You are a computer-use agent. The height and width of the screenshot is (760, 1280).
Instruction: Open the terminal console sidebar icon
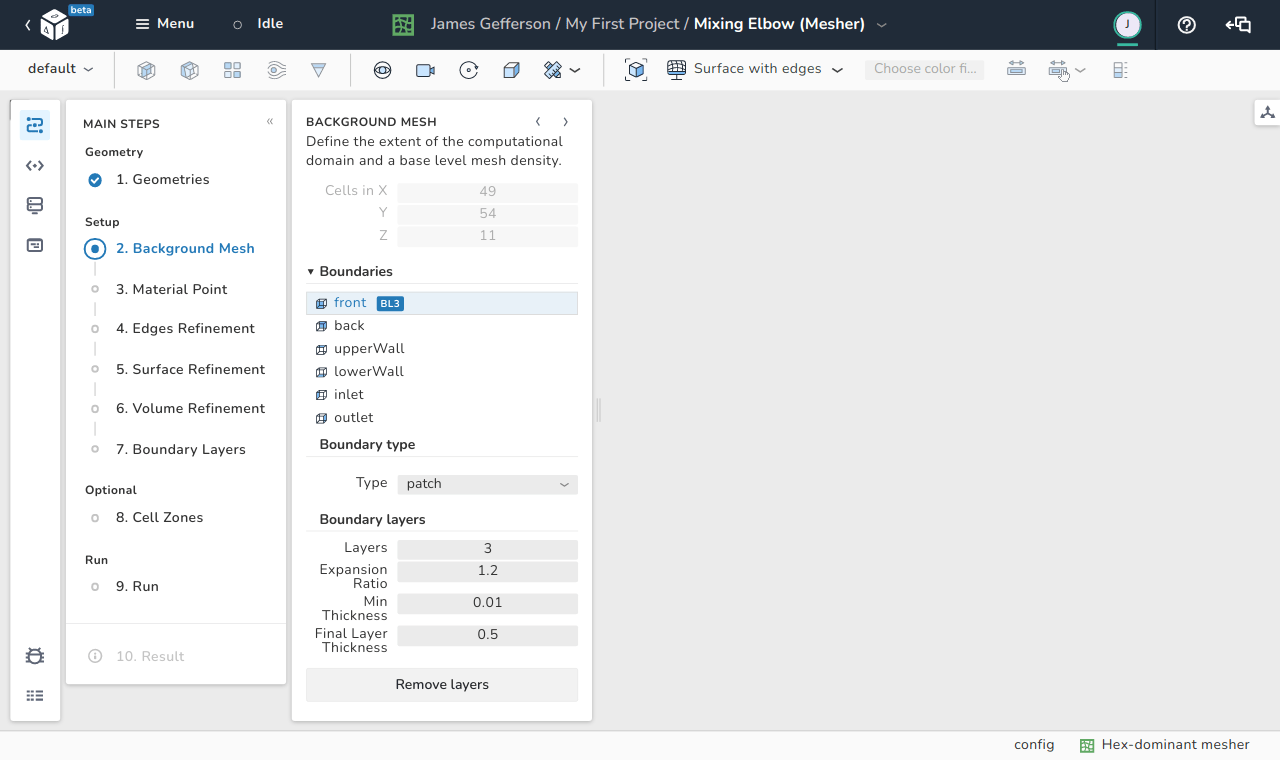coord(35,245)
